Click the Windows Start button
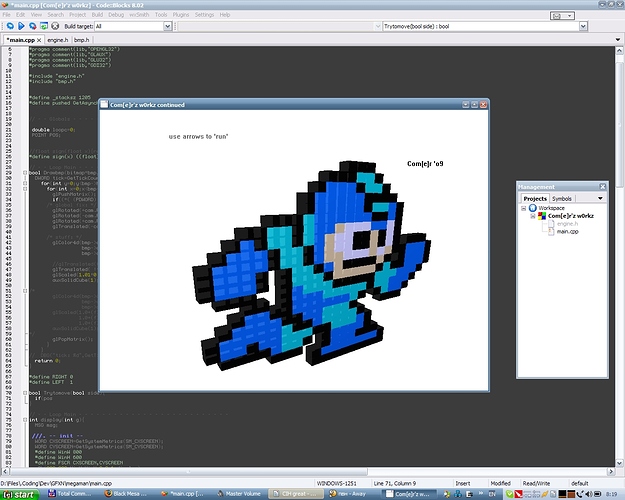 [22, 494]
